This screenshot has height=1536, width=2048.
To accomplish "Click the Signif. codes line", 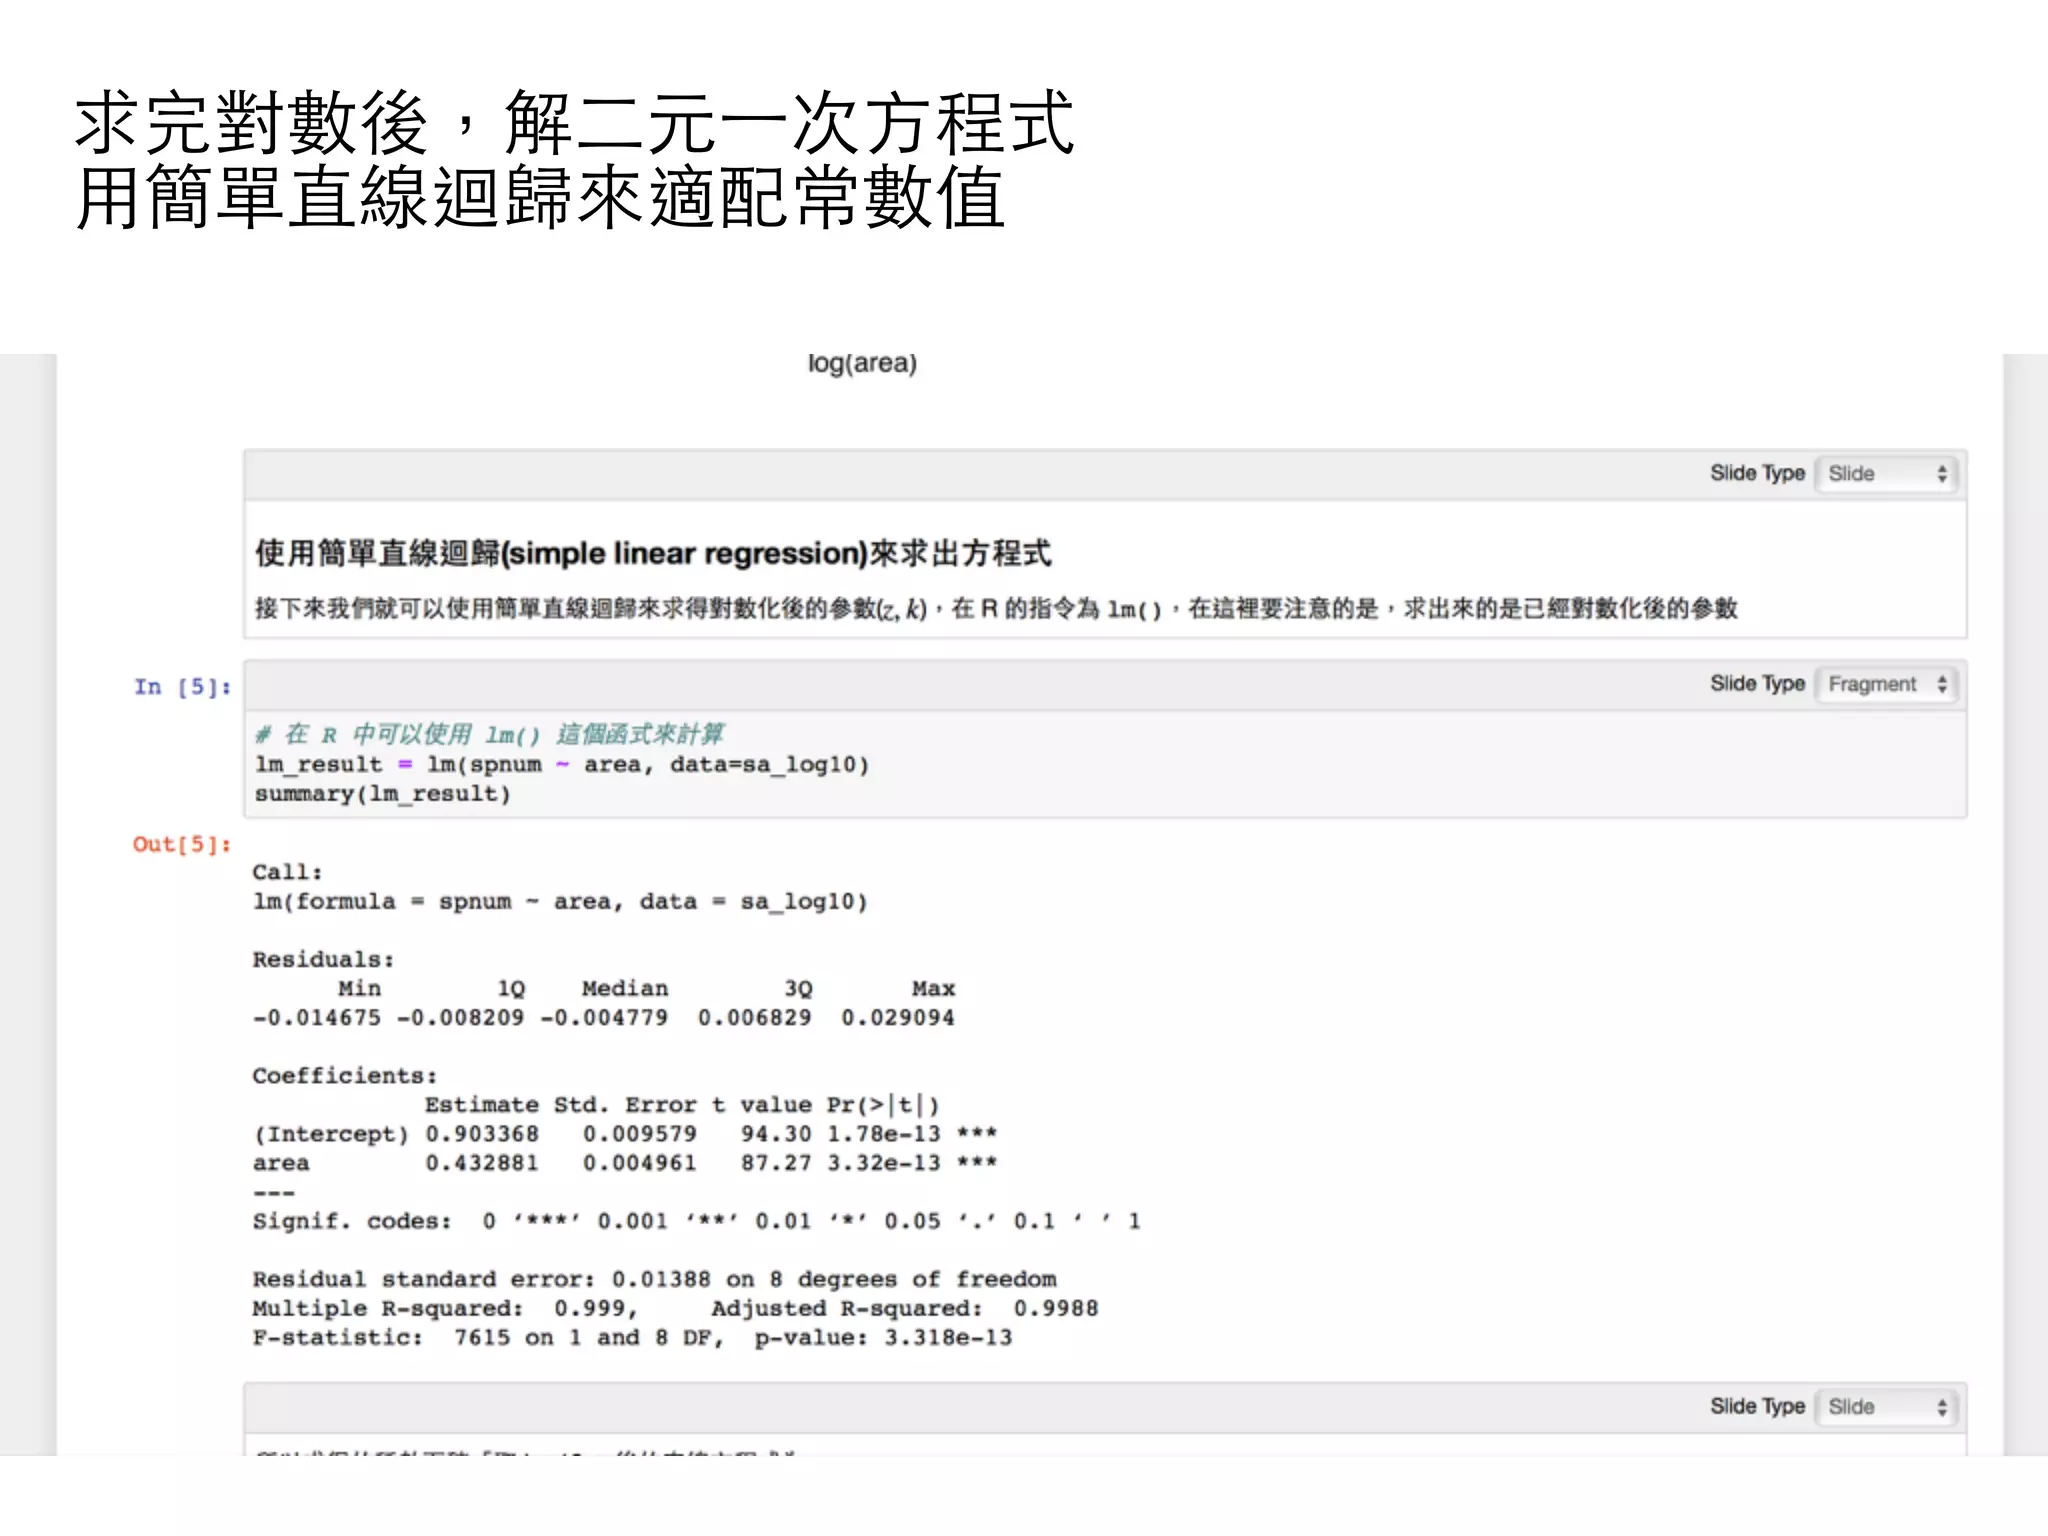I will (697, 1221).
